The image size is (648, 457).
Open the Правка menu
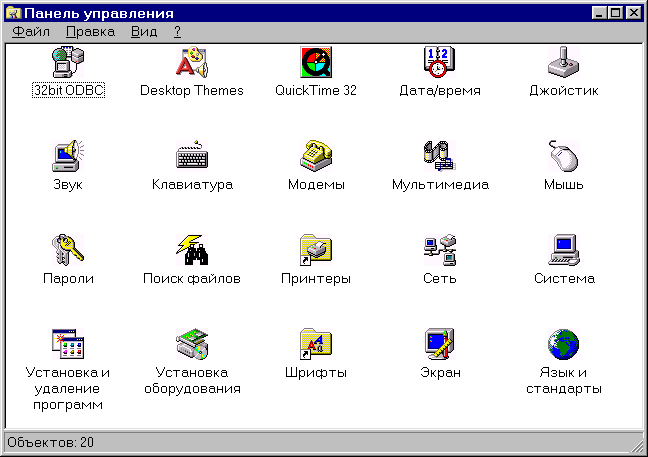coord(91,32)
